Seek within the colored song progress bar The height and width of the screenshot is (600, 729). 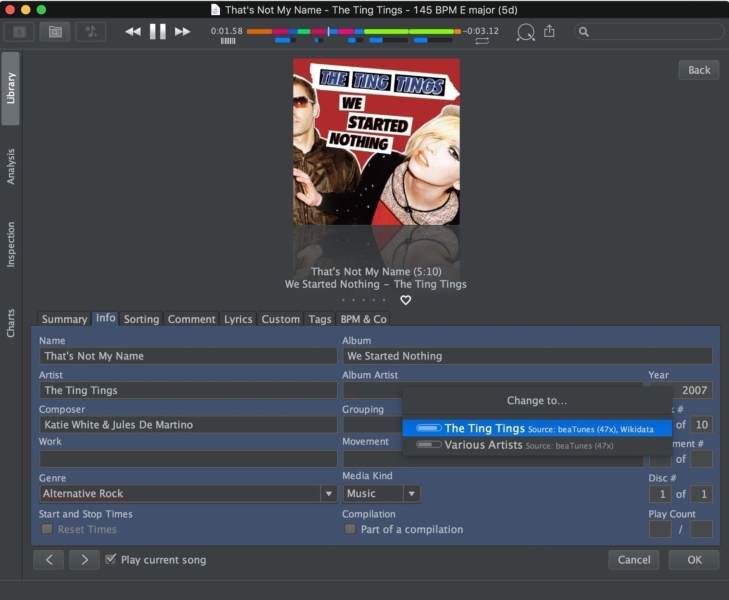(353, 32)
